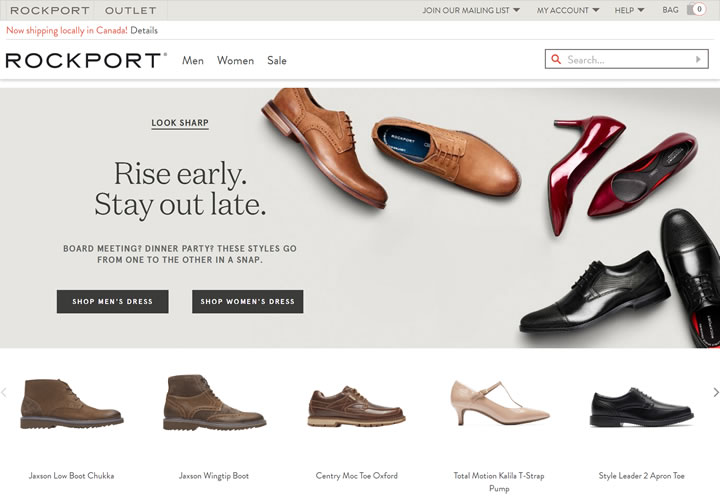Open the shopping bag icon

(696, 10)
